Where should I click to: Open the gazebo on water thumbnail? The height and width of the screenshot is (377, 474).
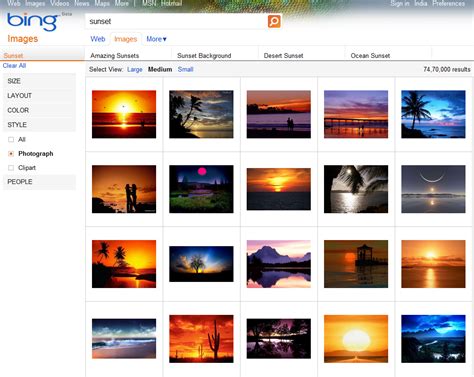pos(356,264)
